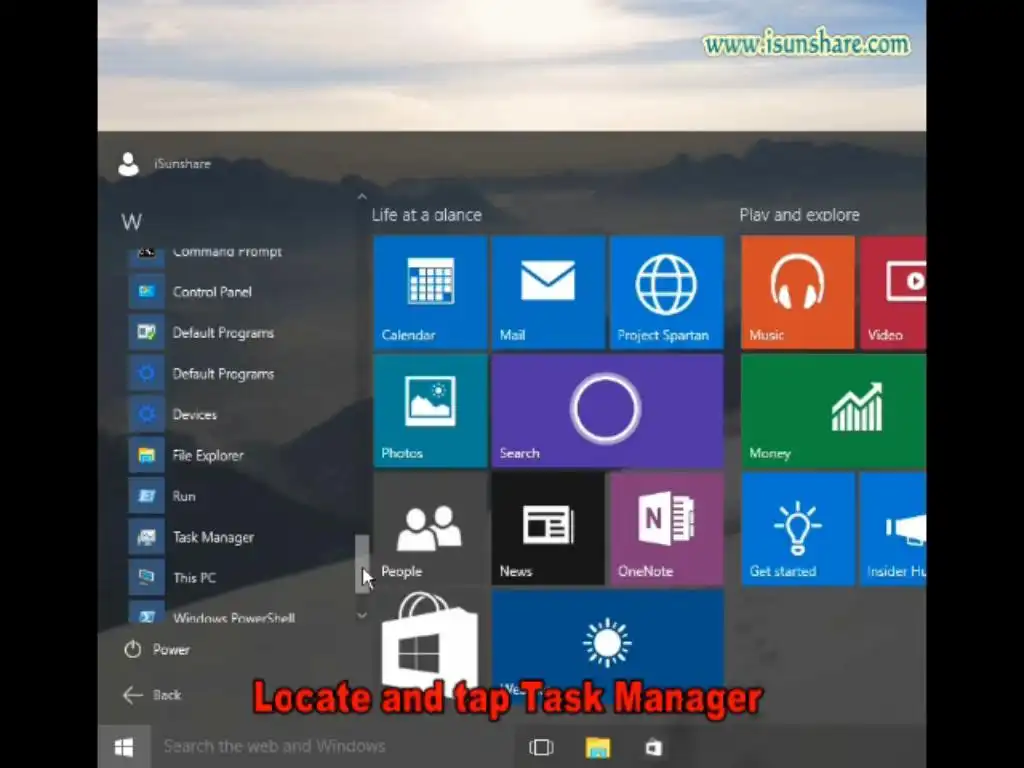Screen dimensions: 1024x768
Task: Open the Calendar tile
Action: 430,293
